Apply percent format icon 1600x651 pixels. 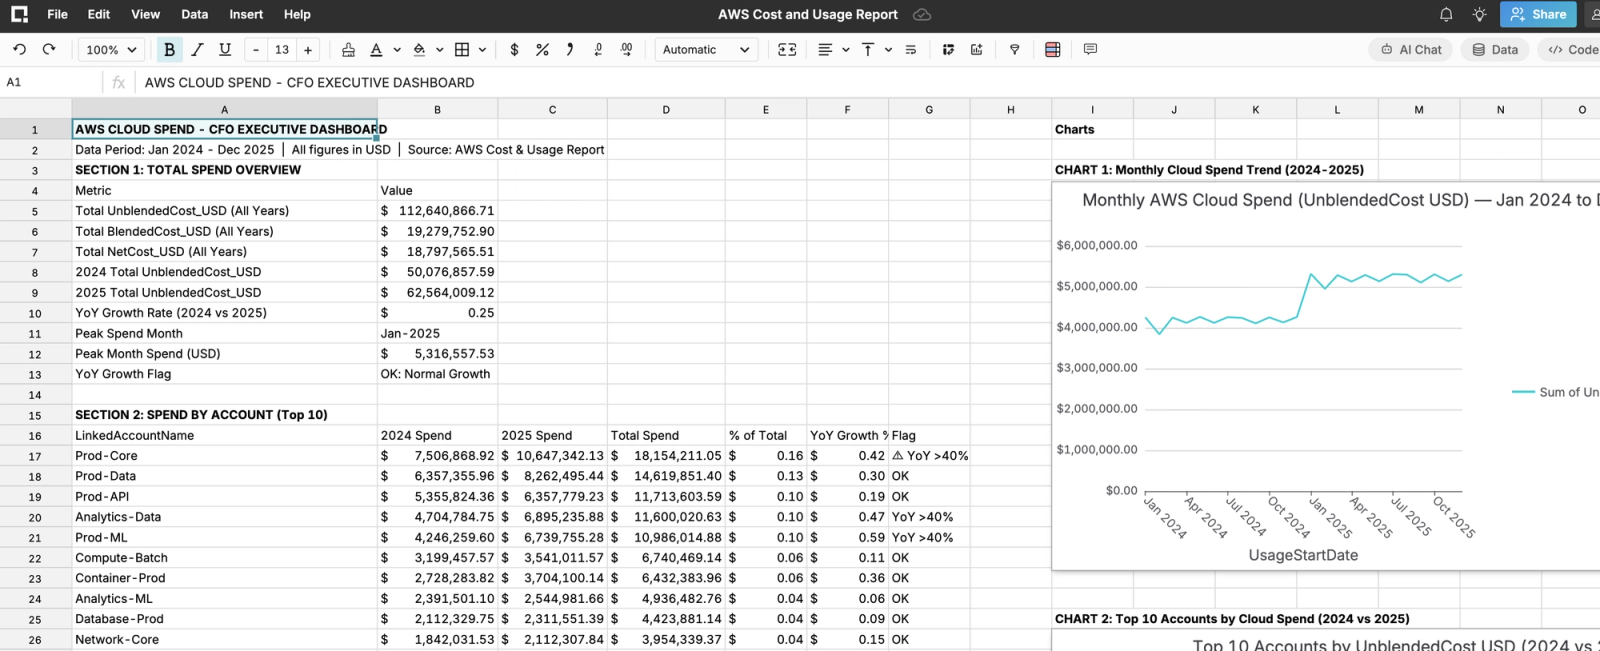[542, 49]
